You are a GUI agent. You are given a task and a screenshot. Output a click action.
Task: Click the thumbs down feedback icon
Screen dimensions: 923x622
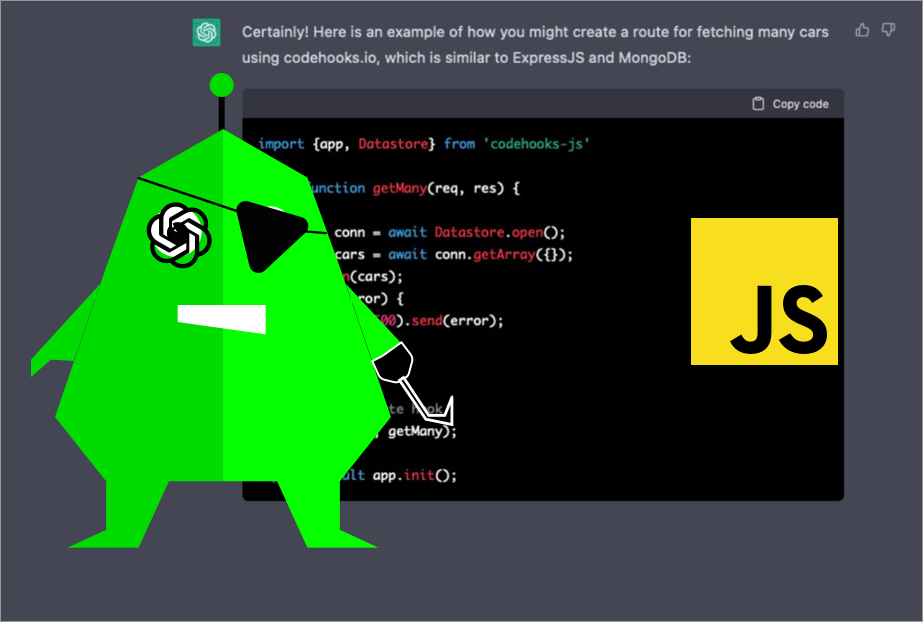tap(888, 30)
